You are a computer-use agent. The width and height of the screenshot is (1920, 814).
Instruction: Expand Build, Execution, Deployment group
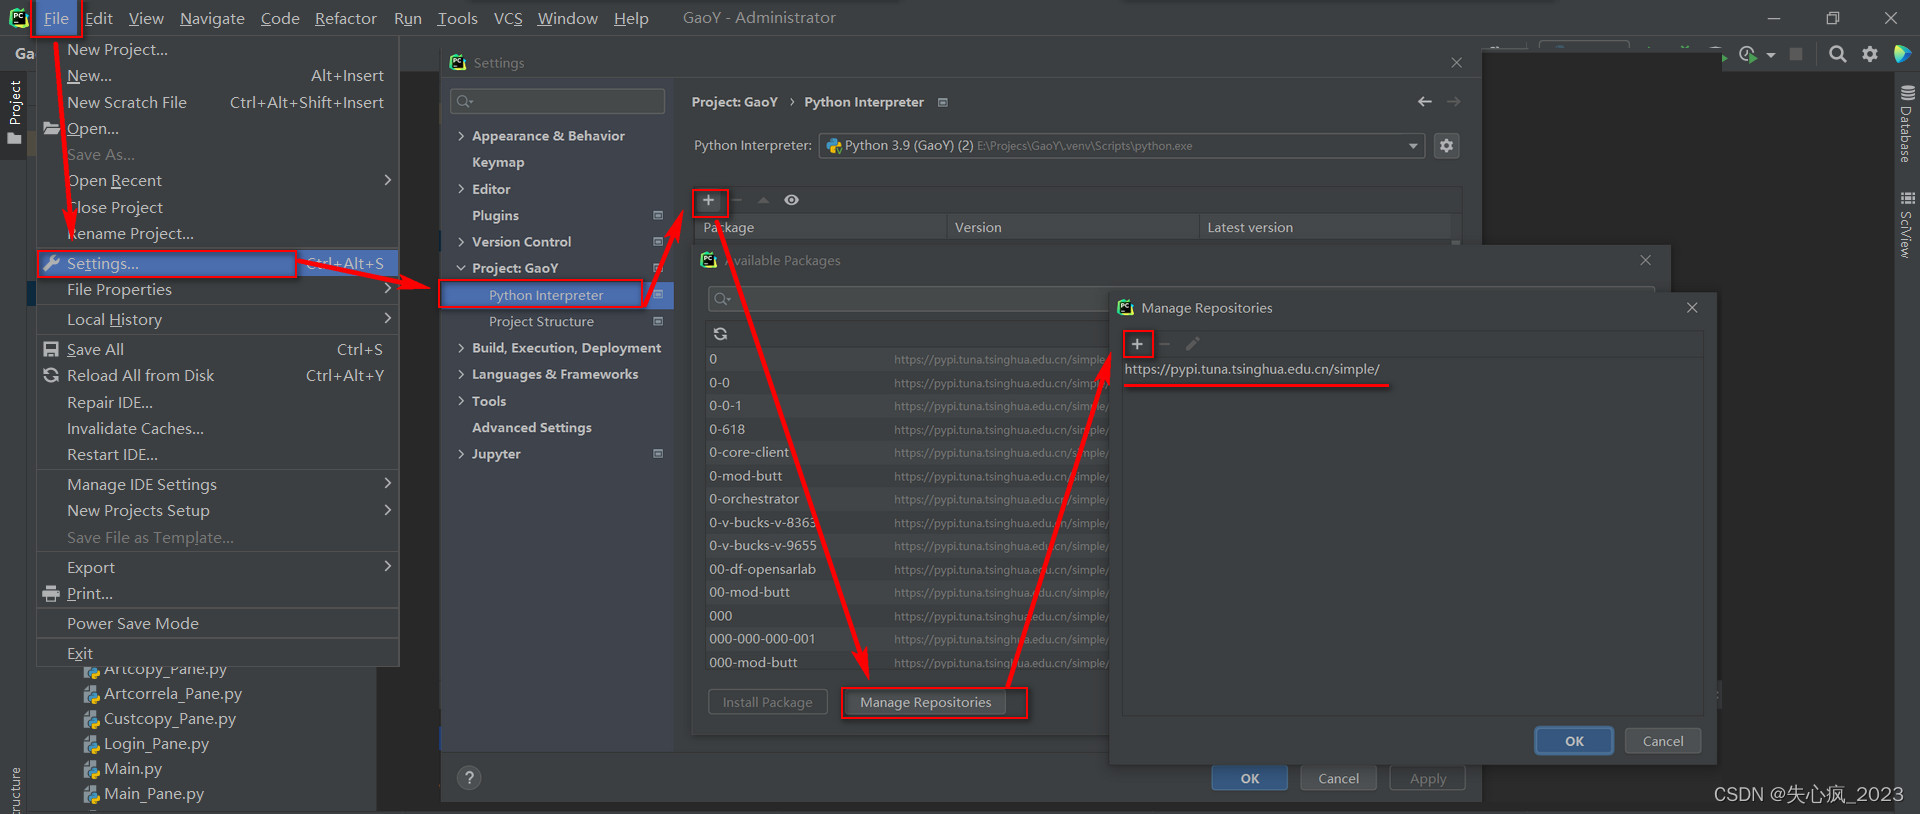[461, 348]
